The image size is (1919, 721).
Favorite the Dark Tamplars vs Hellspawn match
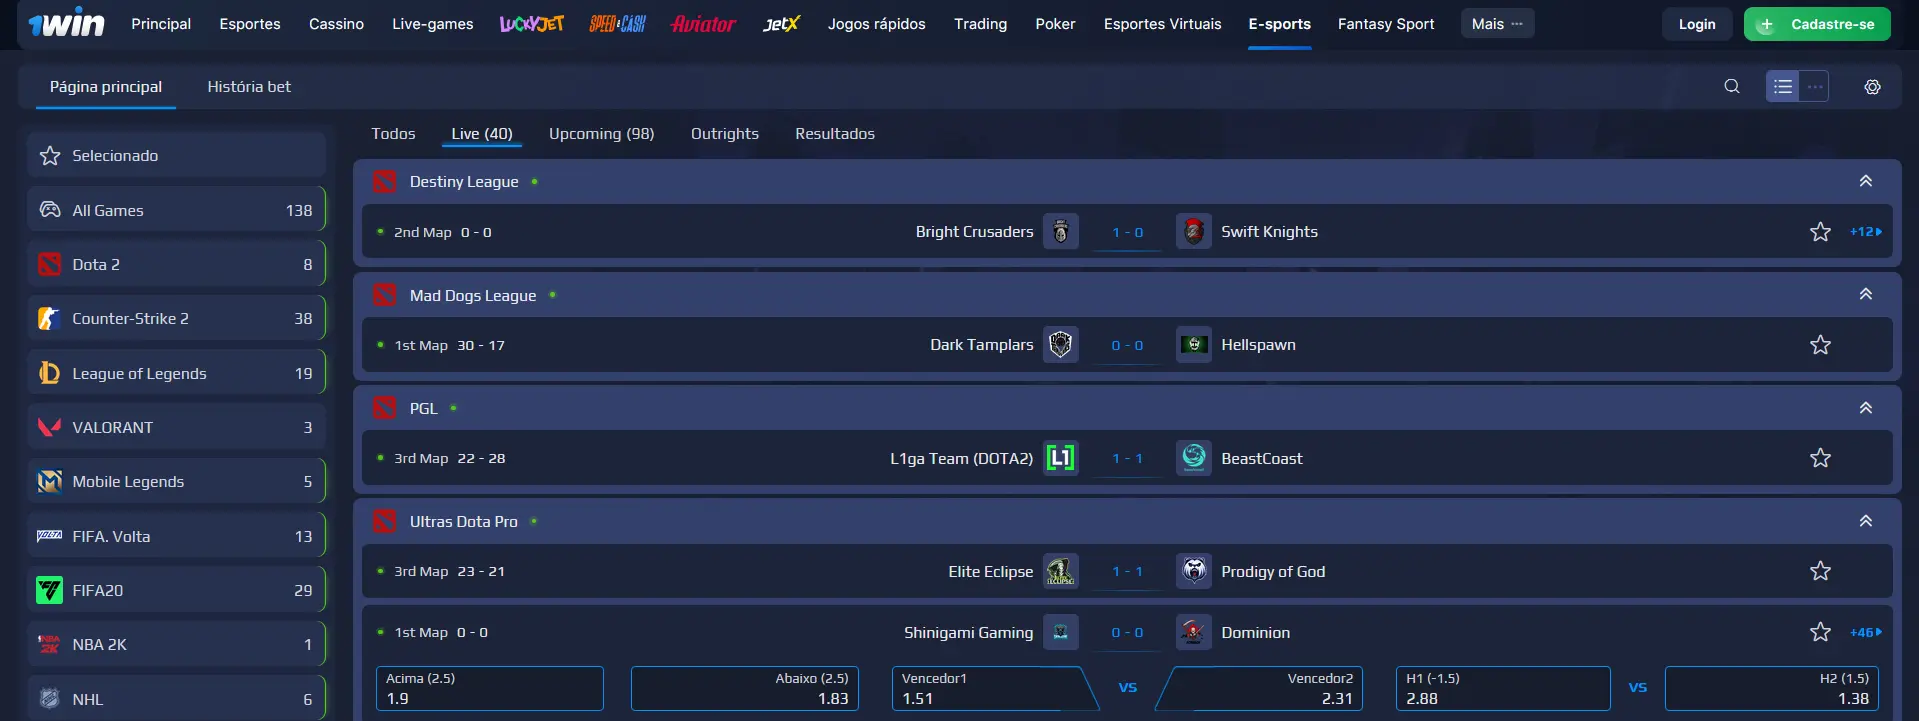[1820, 345]
